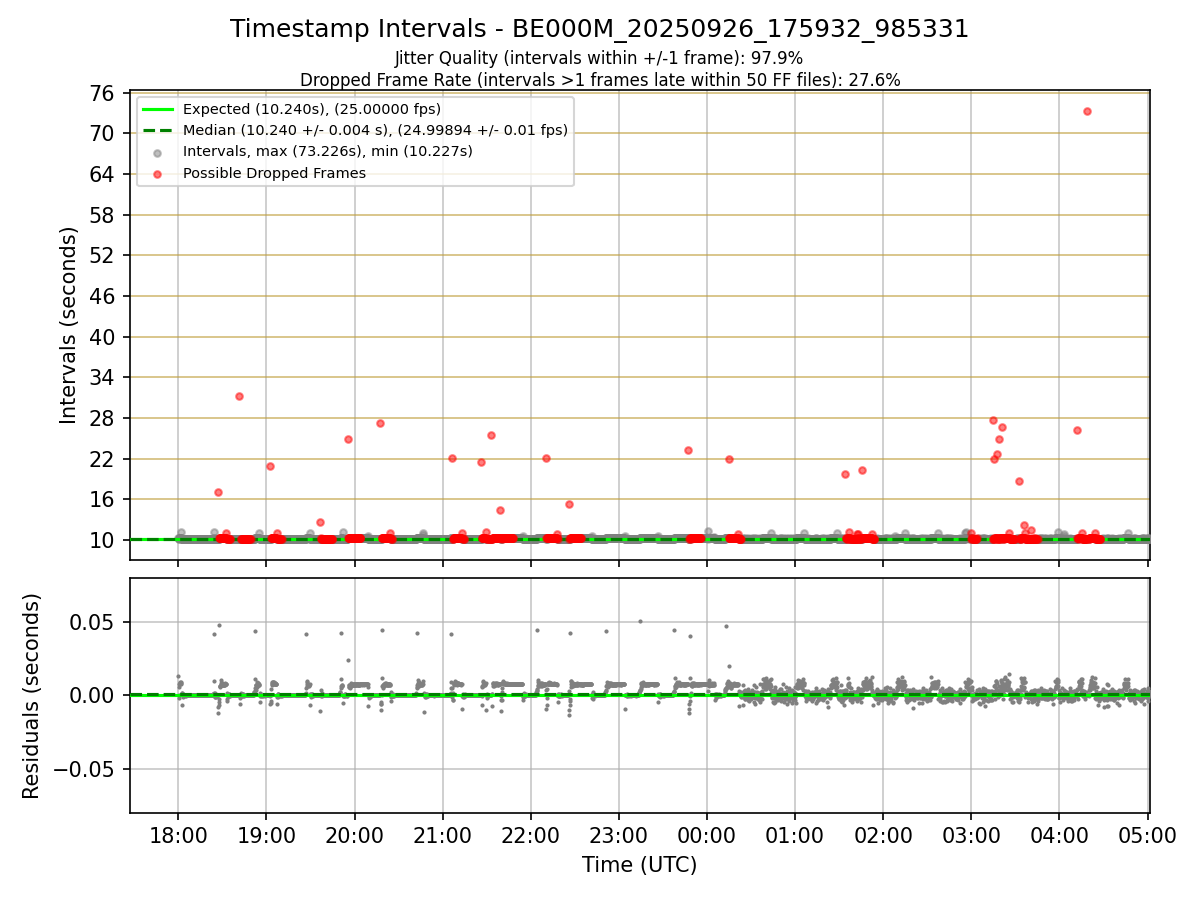Select the 'Dropped Frame Rate' 27.6% subtitle line
The height and width of the screenshot is (900, 1200).
pyautogui.click(x=600, y=80)
